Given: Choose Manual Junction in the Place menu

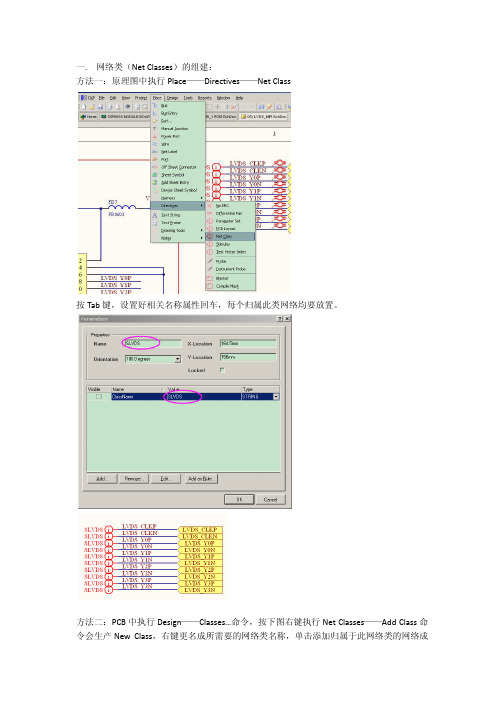Looking at the screenshot, I should [x=178, y=129].
